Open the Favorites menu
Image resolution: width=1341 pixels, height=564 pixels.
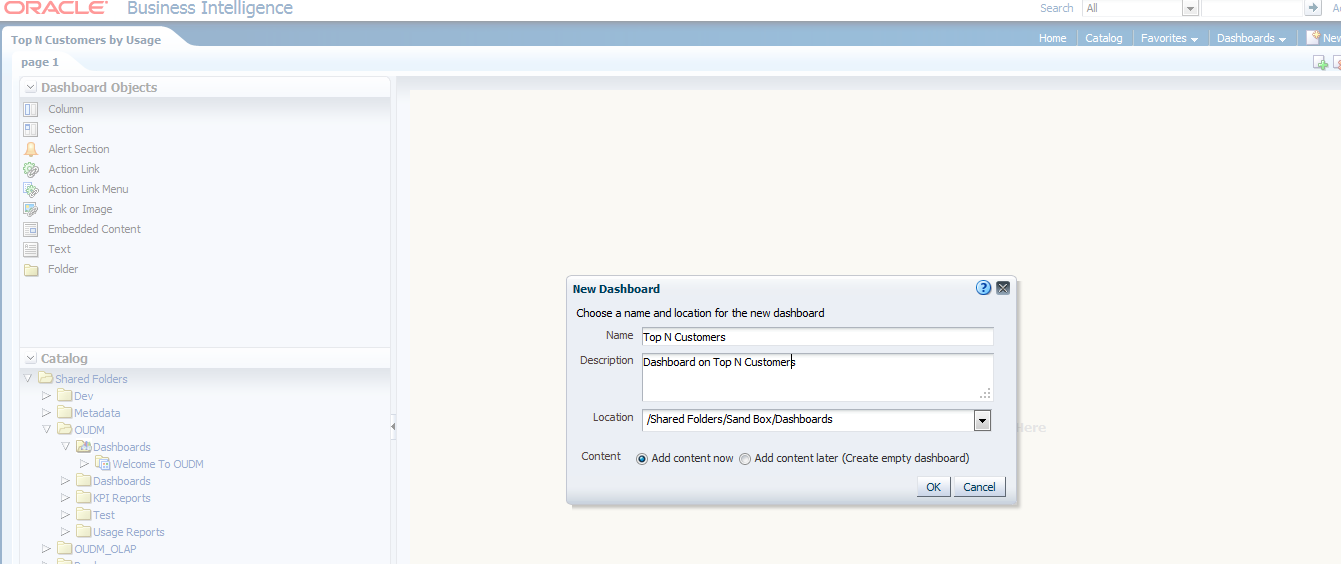tap(1169, 38)
